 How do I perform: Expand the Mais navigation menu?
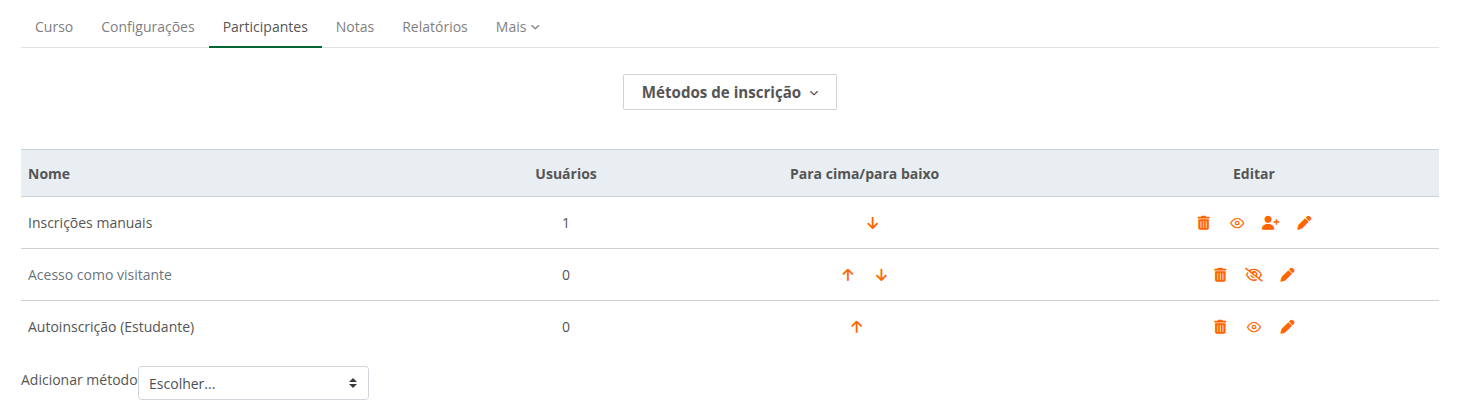point(517,27)
